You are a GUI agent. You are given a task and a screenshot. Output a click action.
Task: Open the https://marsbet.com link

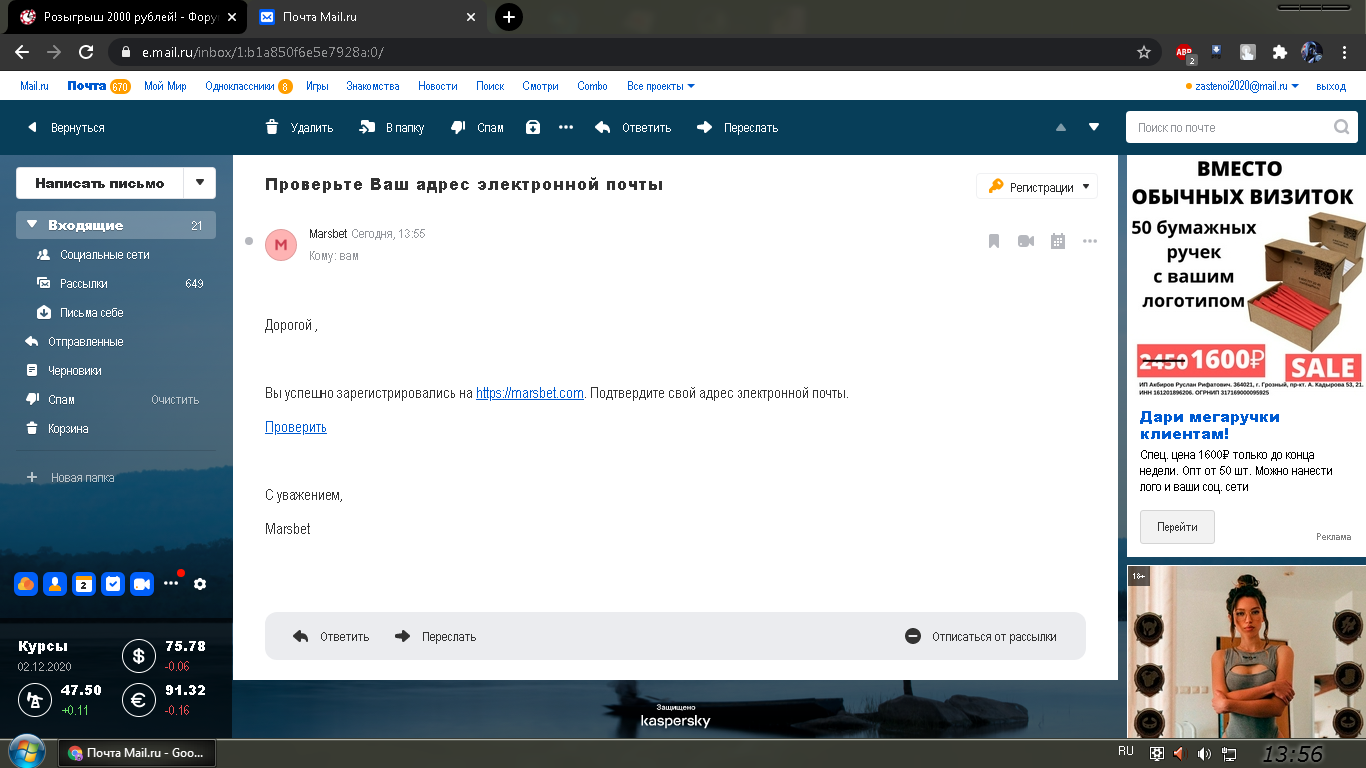[x=530, y=393]
